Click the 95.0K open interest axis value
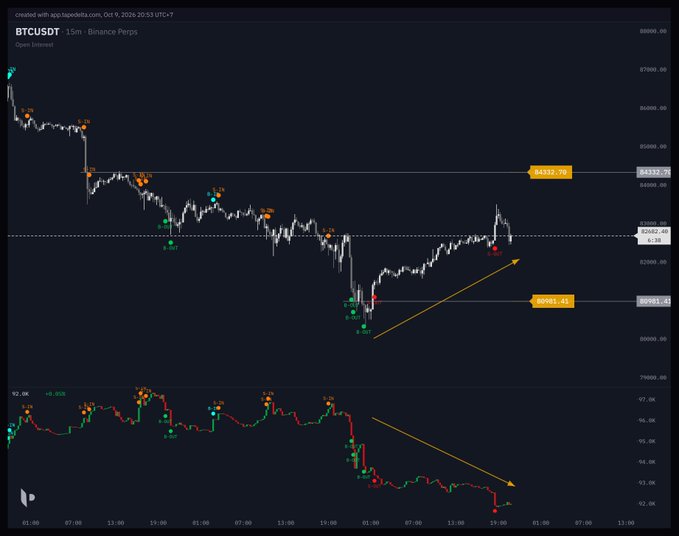 [x=647, y=441]
